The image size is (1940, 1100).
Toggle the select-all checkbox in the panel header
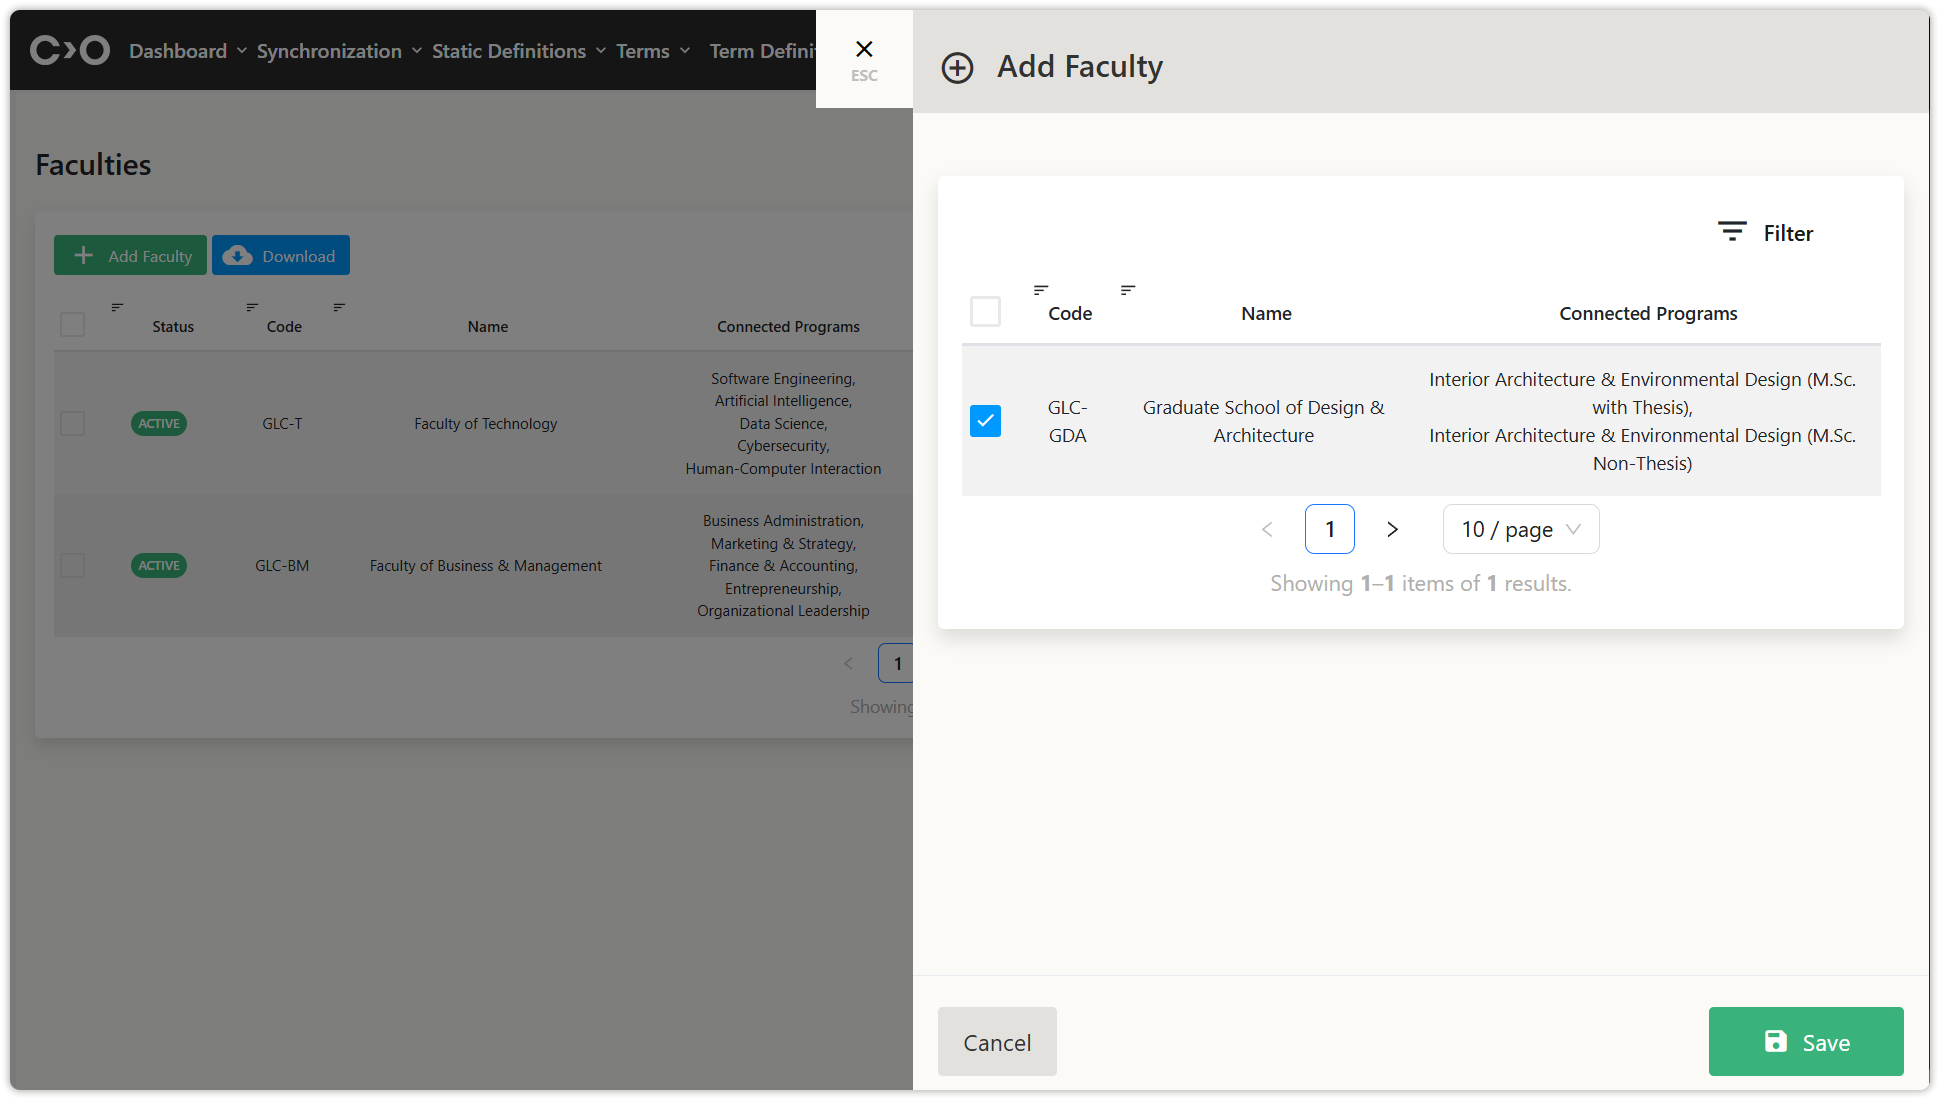985,312
